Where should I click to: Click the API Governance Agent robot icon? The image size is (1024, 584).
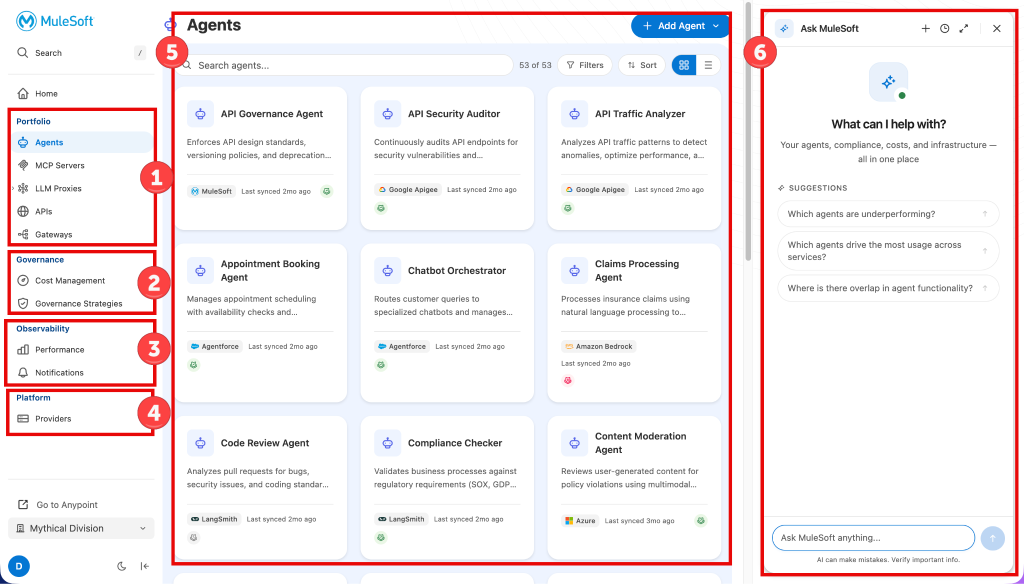pyautogui.click(x=200, y=114)
